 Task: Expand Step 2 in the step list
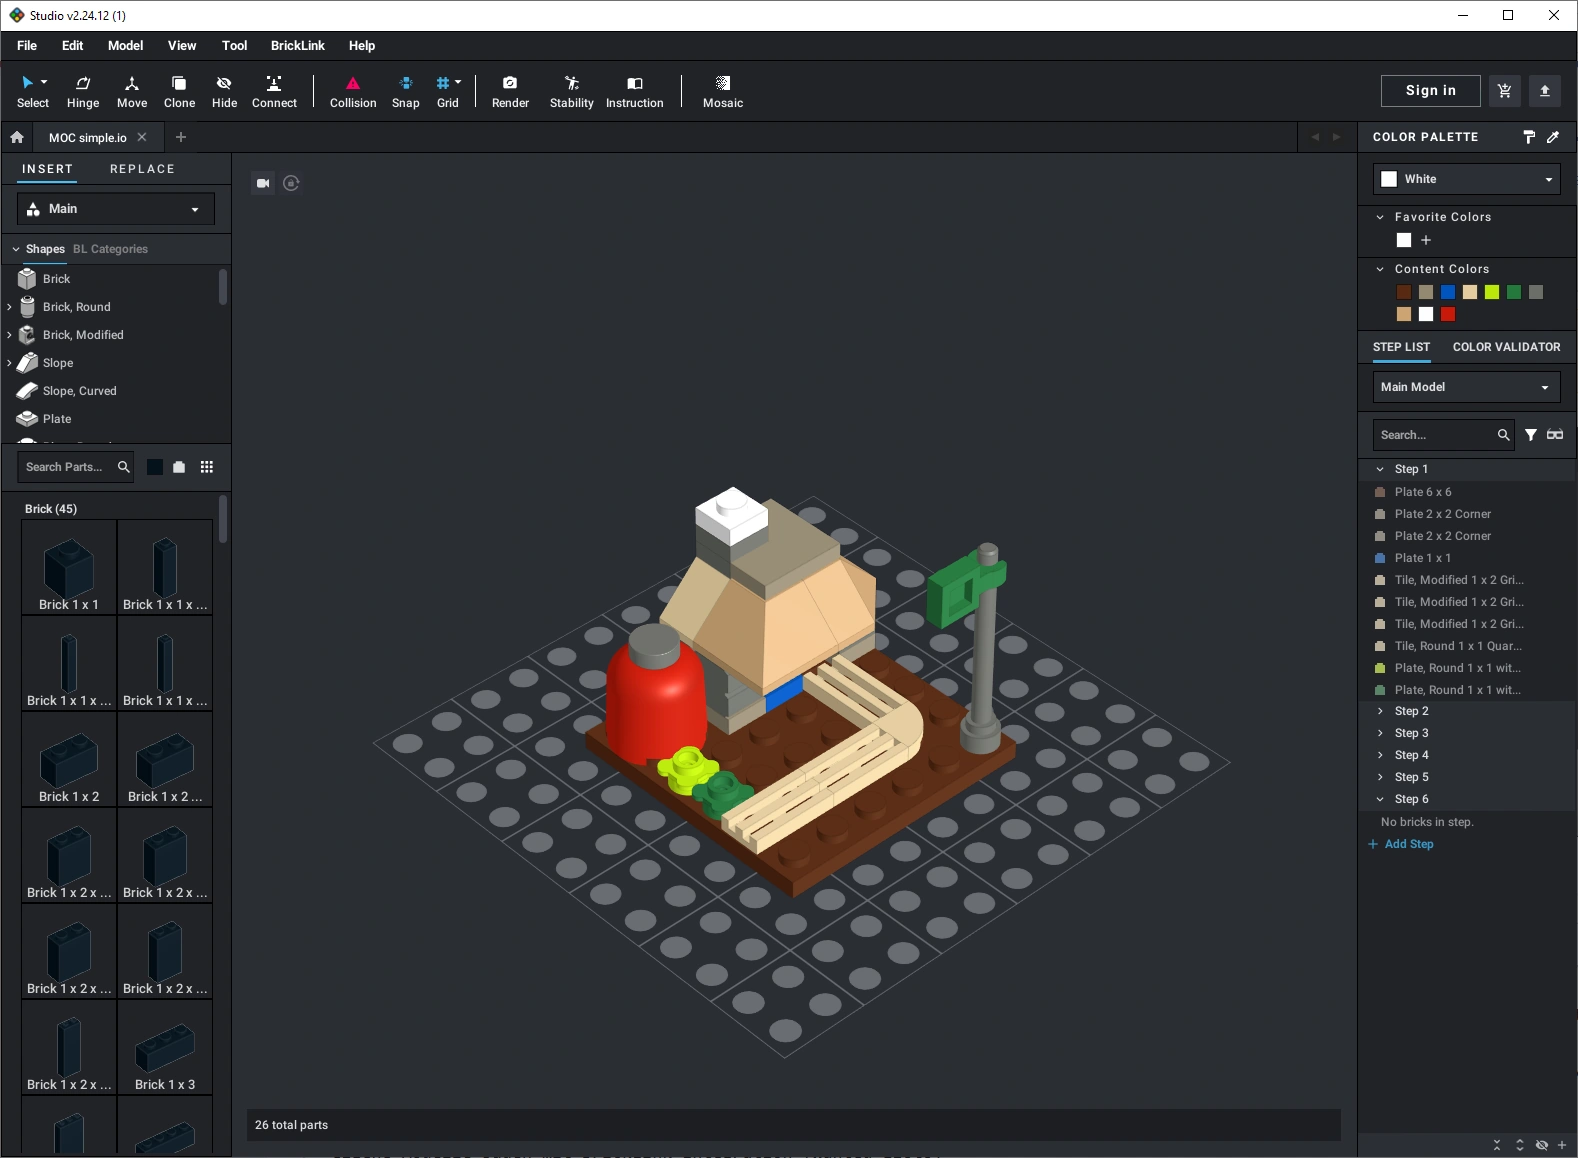[x=1381, y=711]
